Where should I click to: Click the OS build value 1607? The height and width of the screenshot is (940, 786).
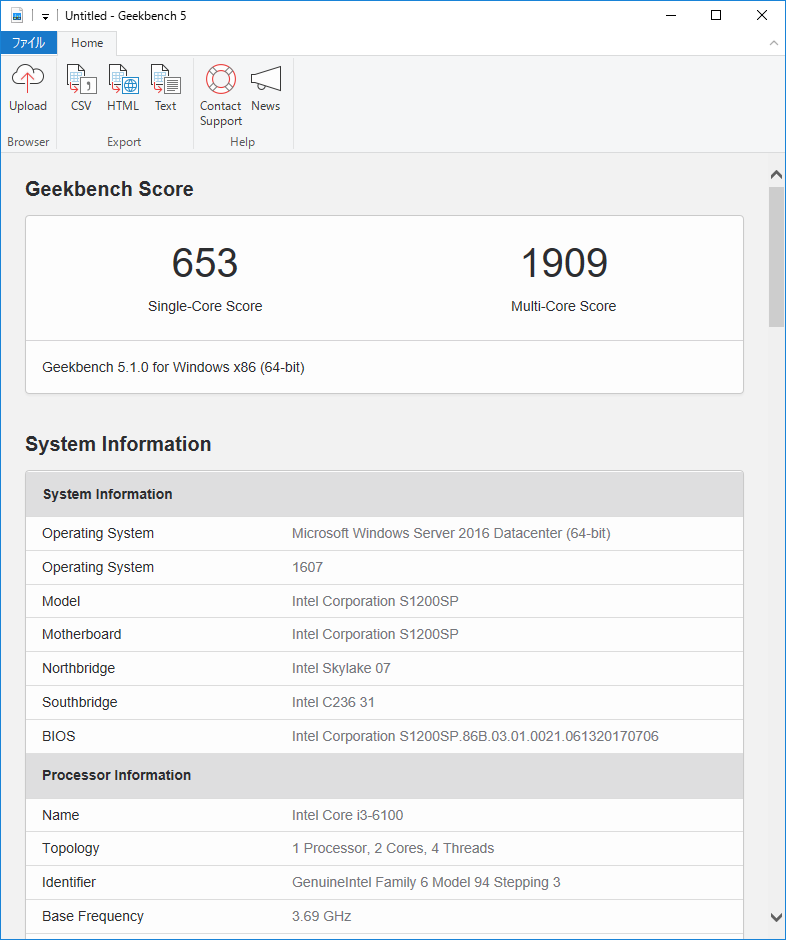(307, 567)
